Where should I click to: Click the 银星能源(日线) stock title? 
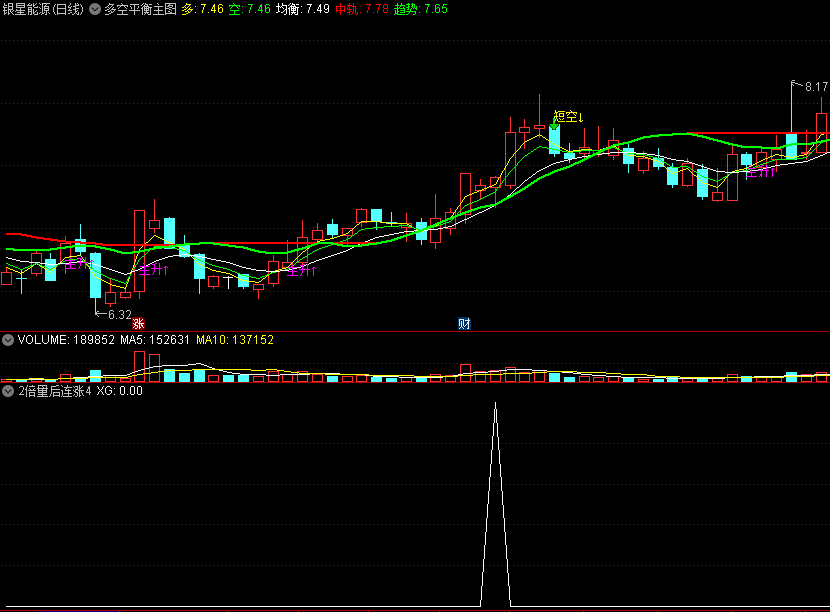click(x=43, y=9)
